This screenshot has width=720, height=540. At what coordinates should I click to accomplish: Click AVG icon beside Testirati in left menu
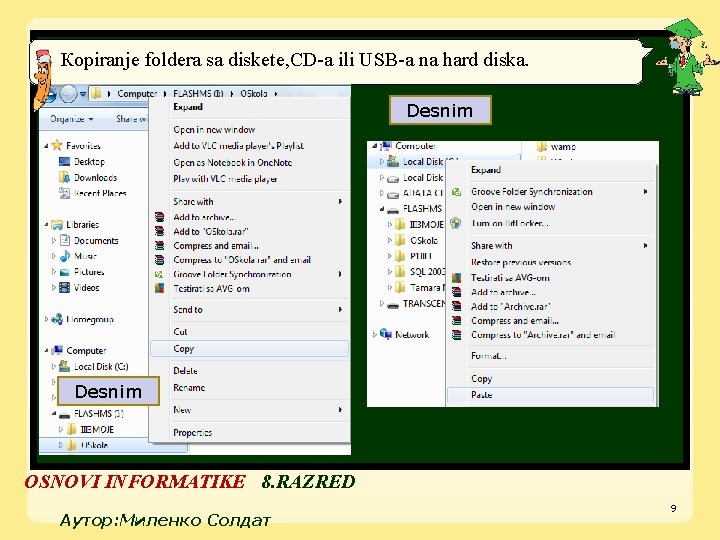click(159, 289)
